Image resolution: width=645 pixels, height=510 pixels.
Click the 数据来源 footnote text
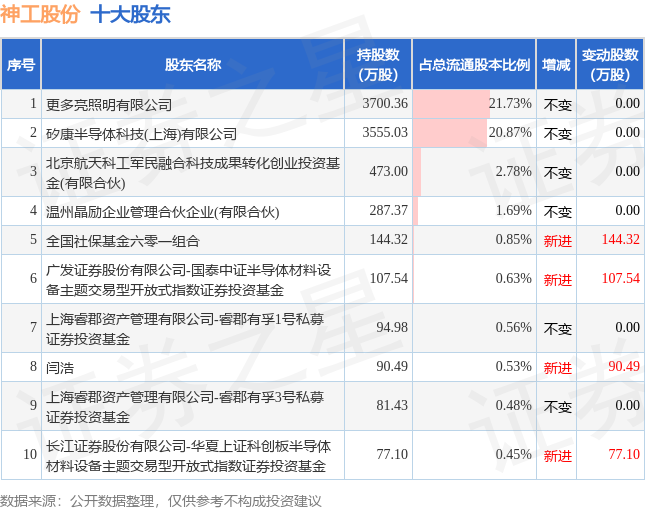(x=160, y=501)
